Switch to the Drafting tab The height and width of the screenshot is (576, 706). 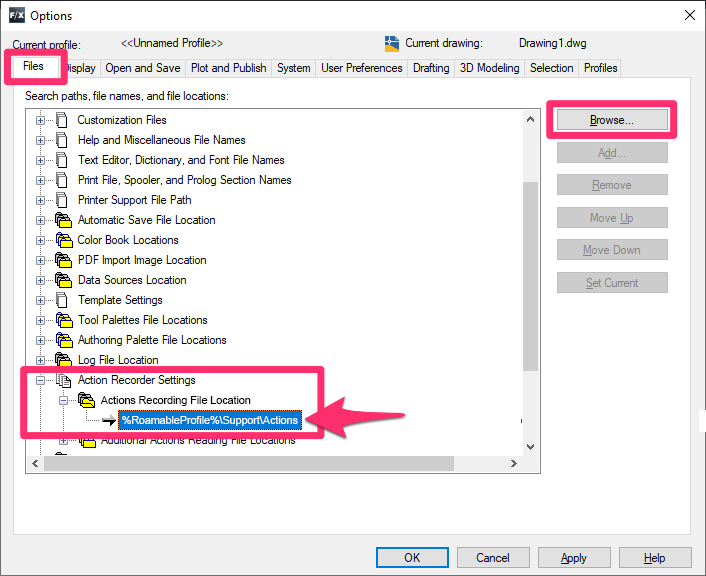click(431, 68)
